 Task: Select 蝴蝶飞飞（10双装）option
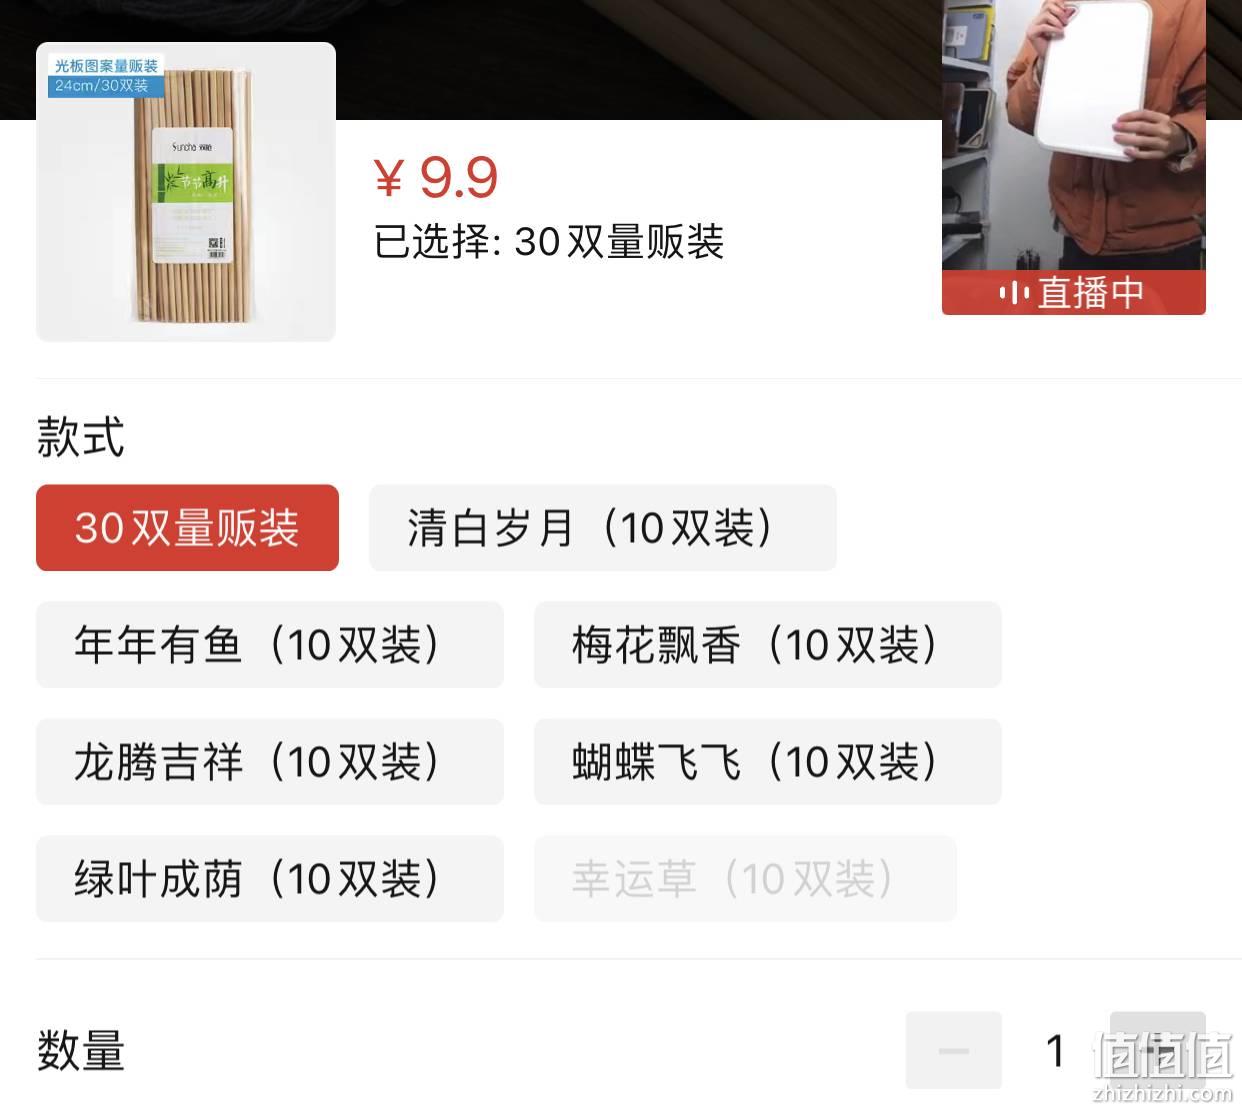tap(767, 762)
